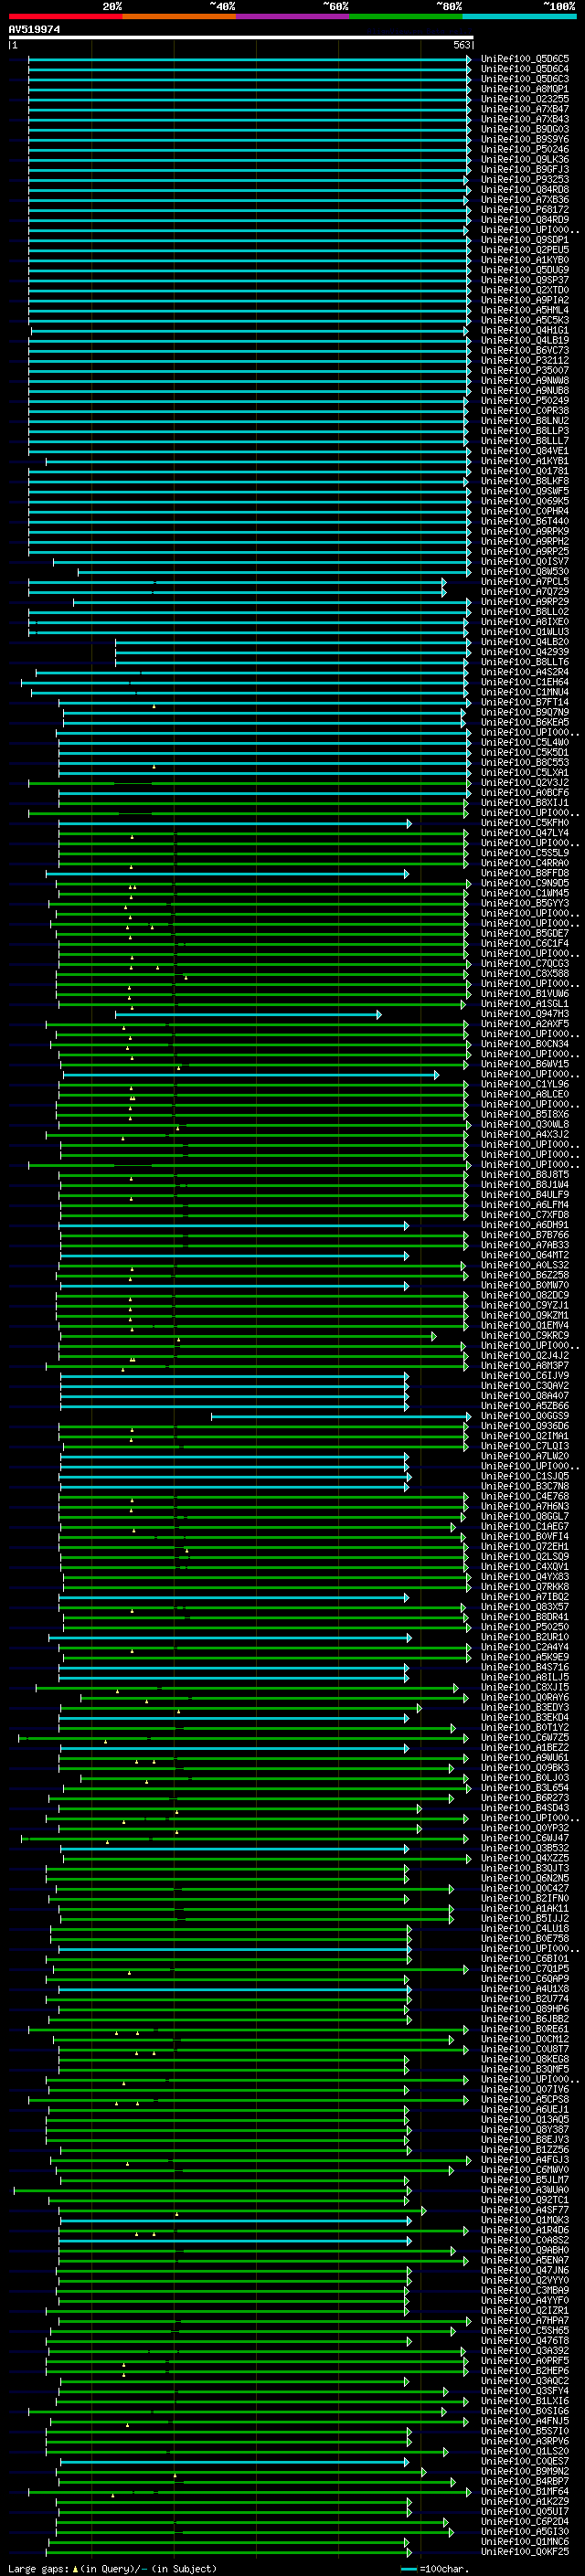Click the purple ~60% identity legend segment
This screenshot has height=2576, width=585.
(x=293, y=16)
